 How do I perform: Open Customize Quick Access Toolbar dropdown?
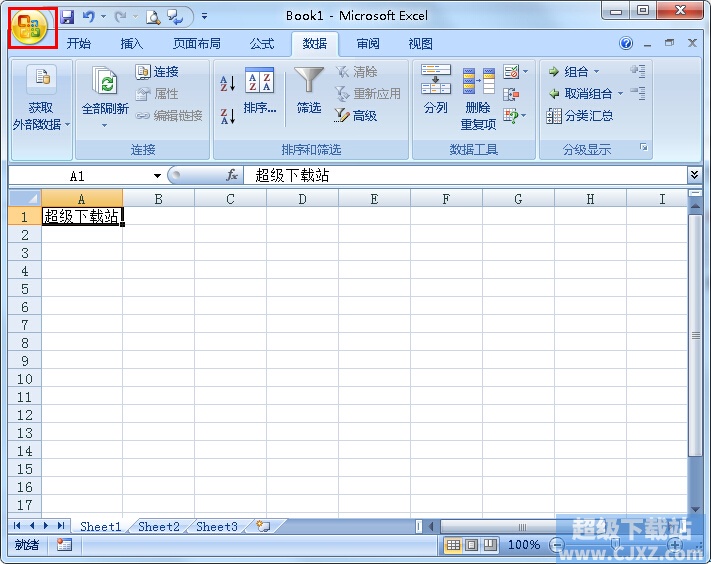coord(205,16)
